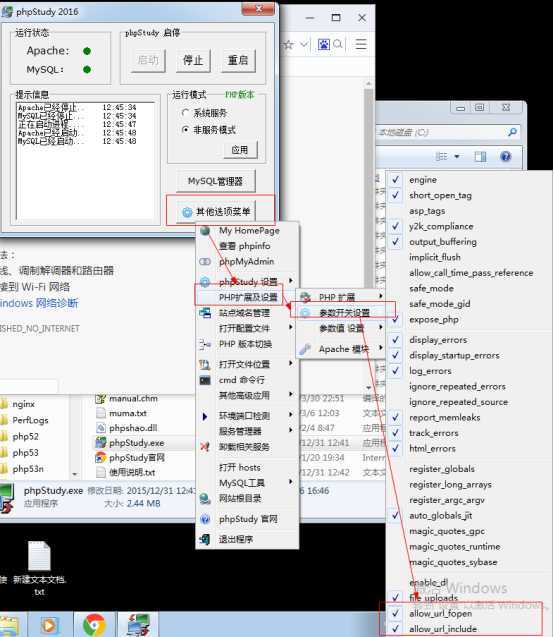This screenshot has height=637, width=554.
Task: Click the 应用 button
Action: point(240,150)
